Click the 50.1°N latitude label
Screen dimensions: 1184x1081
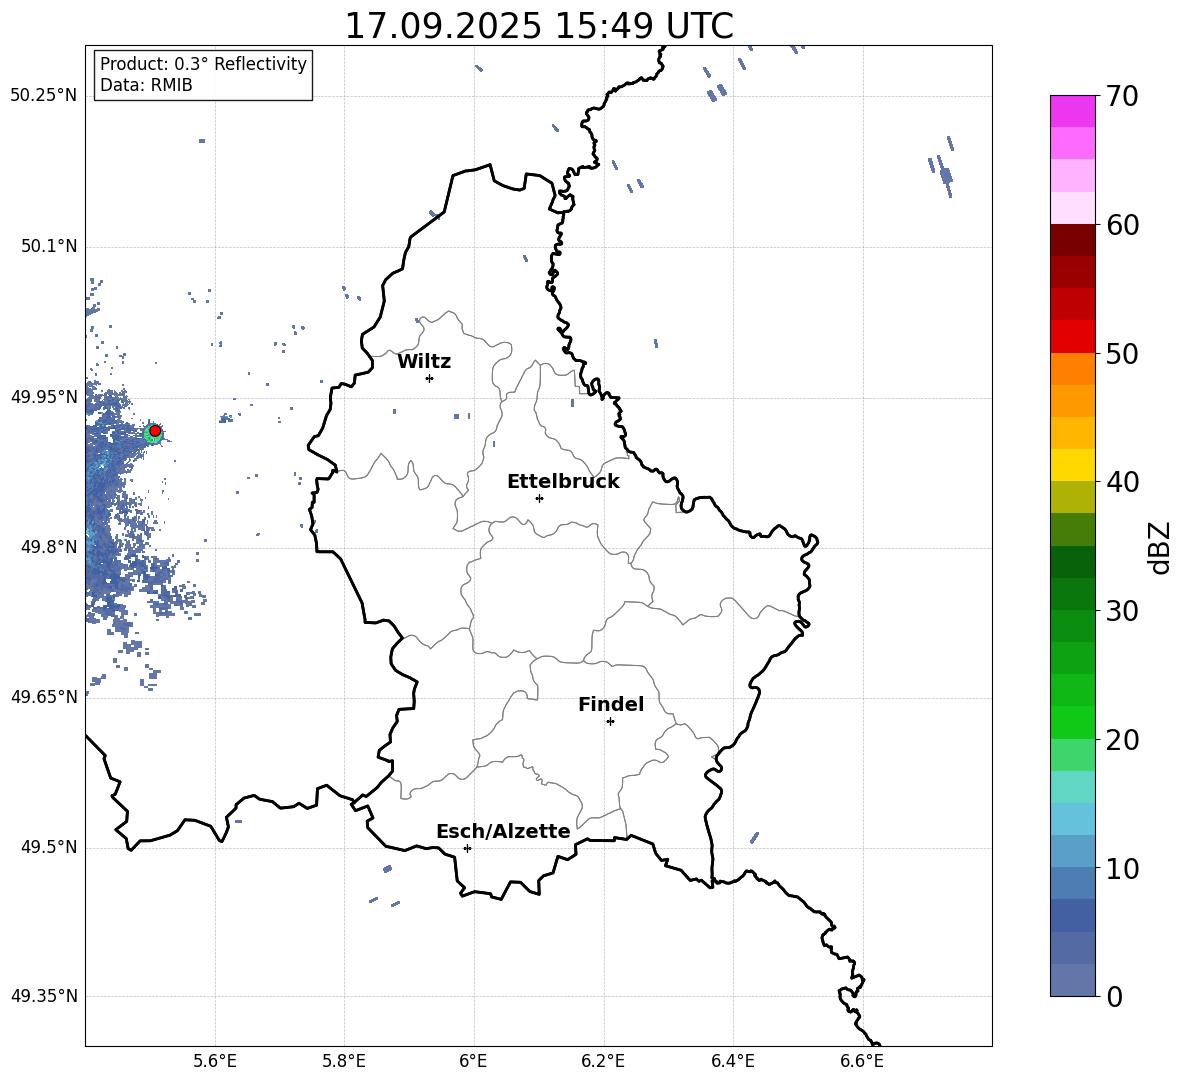48,247
